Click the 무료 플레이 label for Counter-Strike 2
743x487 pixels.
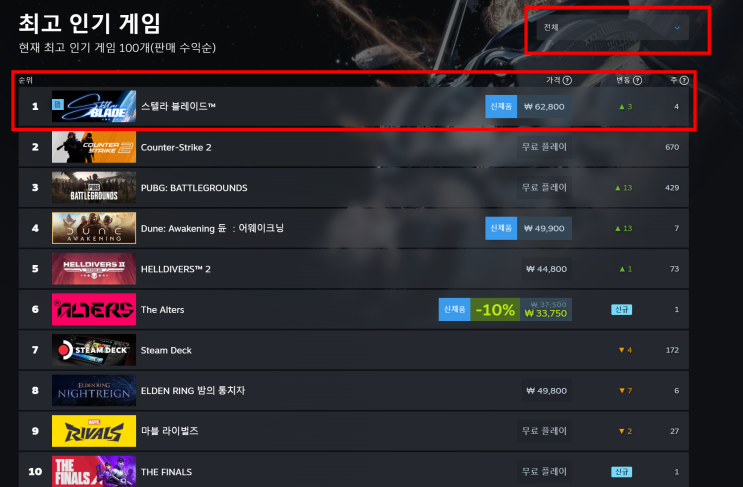544,147
